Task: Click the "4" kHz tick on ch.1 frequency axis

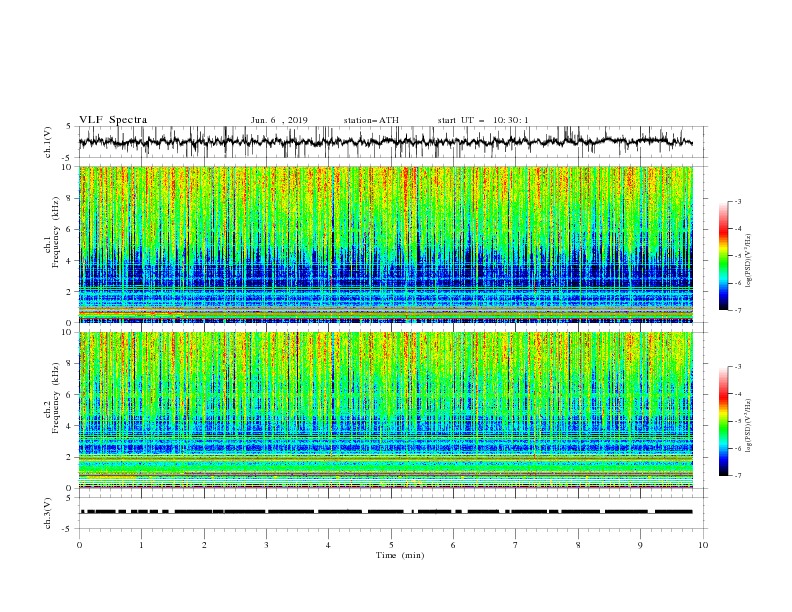Action: pos(69,261)
